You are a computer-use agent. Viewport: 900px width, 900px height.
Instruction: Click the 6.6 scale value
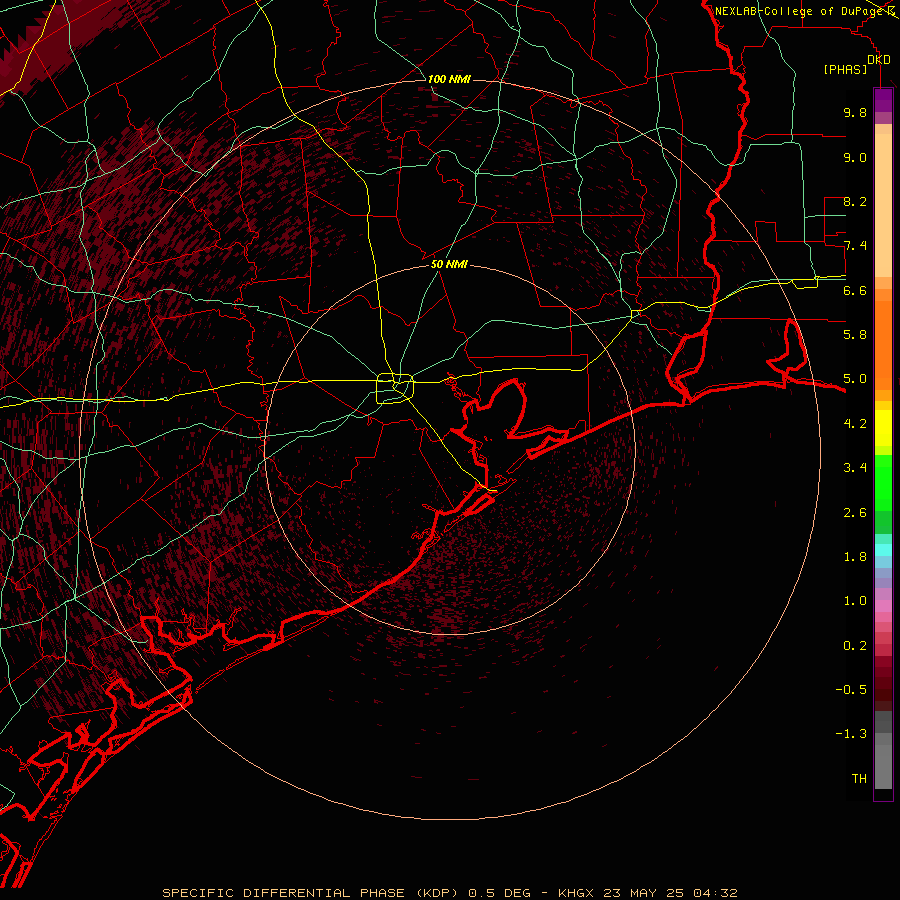point(855,290)
